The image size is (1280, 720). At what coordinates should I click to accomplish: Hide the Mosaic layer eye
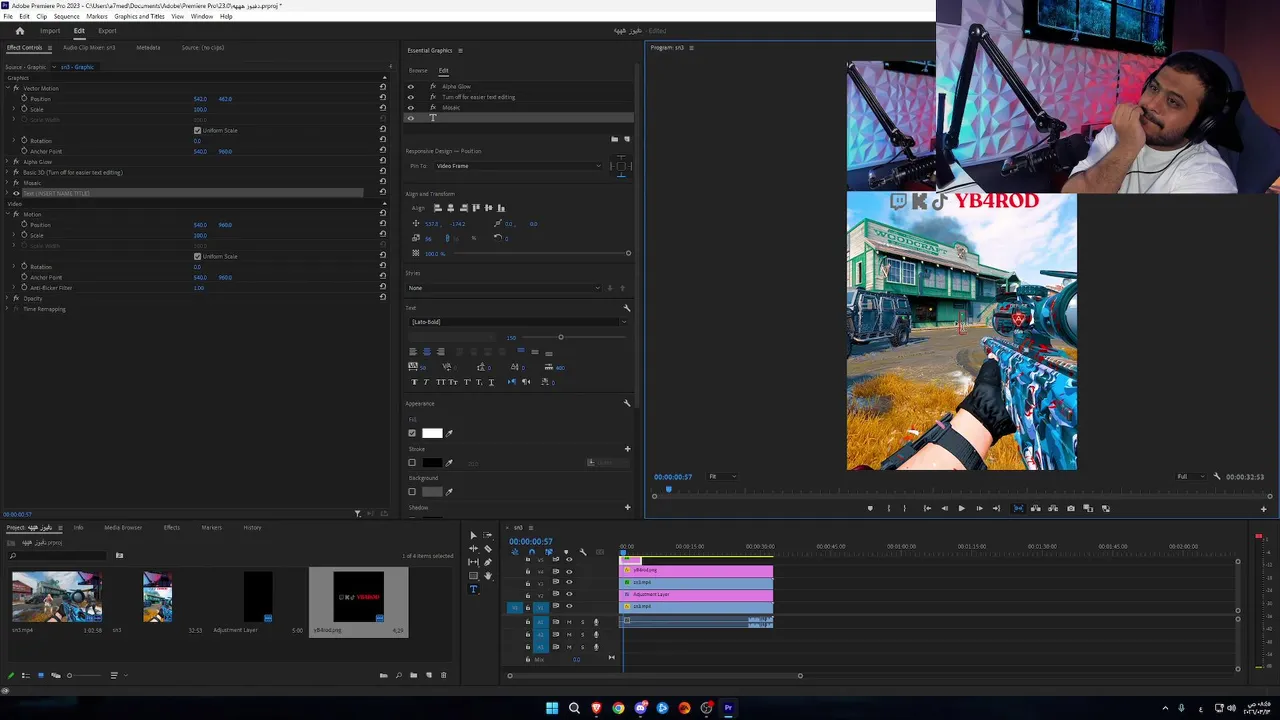[x=410, y=107]
